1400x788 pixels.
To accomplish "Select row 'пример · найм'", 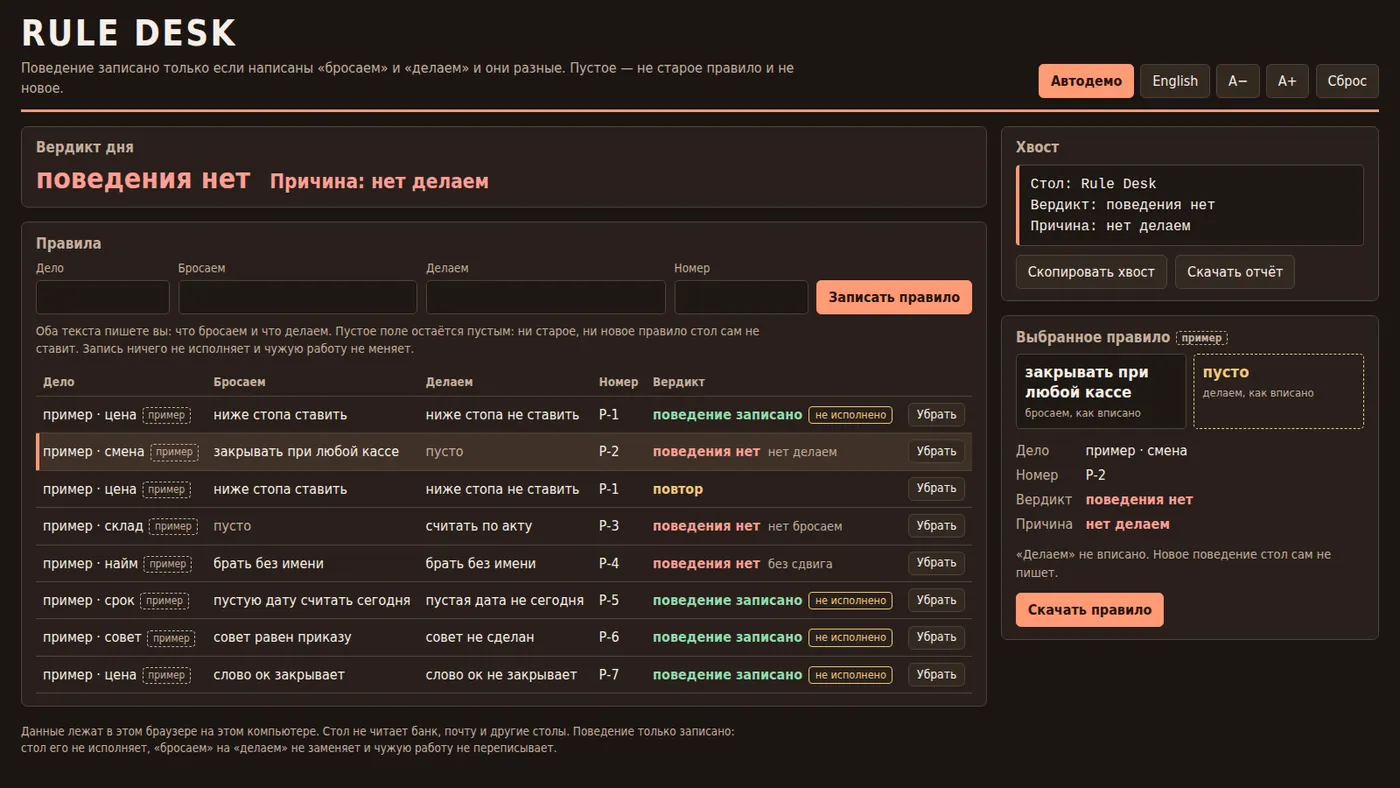I will pos(504,563).
